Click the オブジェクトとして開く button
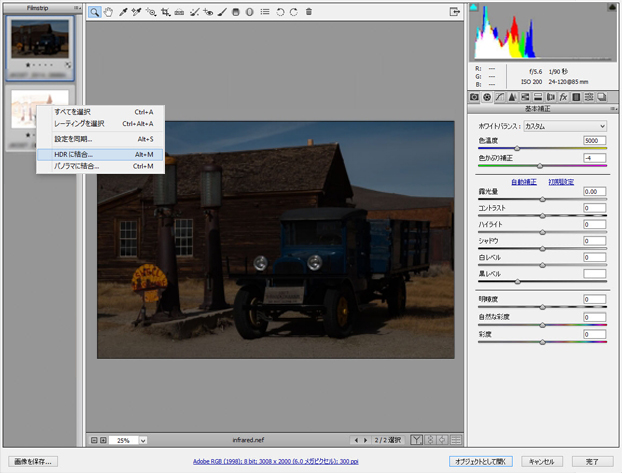The image size is (622, 473). tap(481, 461)
